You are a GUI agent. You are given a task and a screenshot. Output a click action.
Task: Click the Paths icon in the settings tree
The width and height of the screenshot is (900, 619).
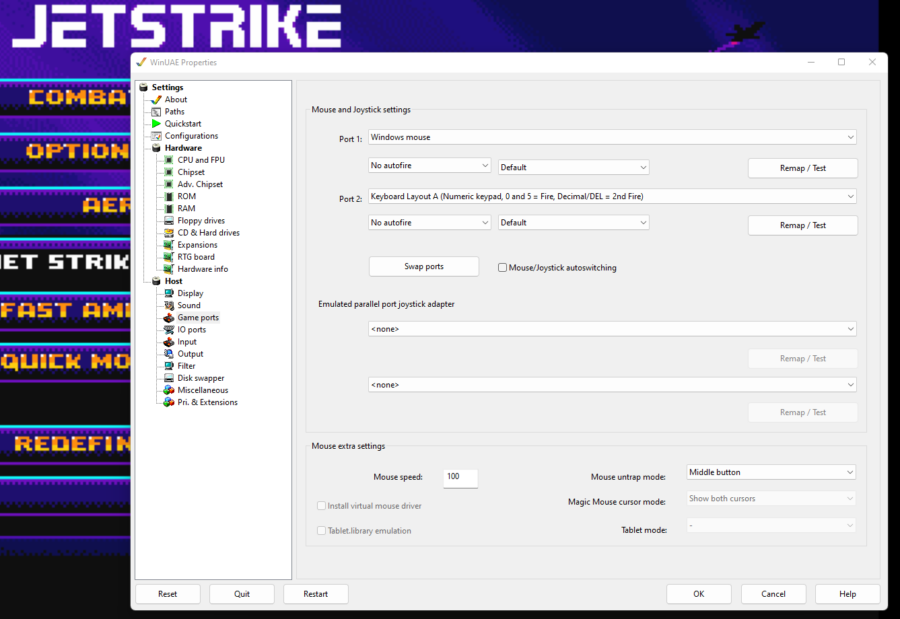point(156,111)
